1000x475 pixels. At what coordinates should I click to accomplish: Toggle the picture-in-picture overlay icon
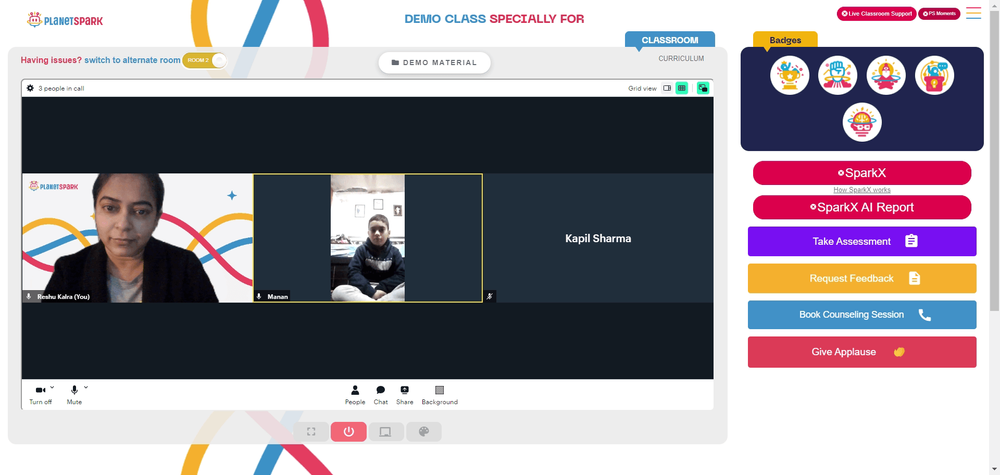tap(703, 88)
